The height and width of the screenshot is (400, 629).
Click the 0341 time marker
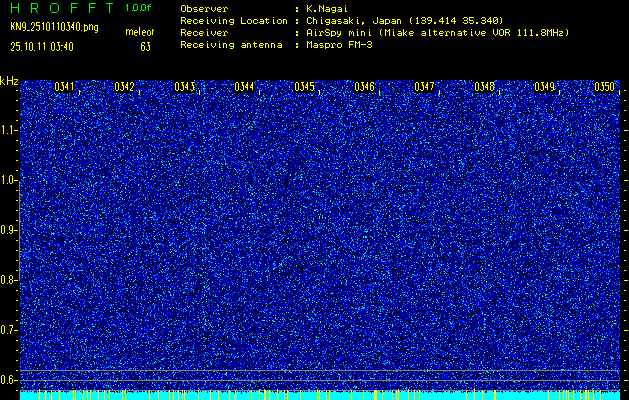65,87
